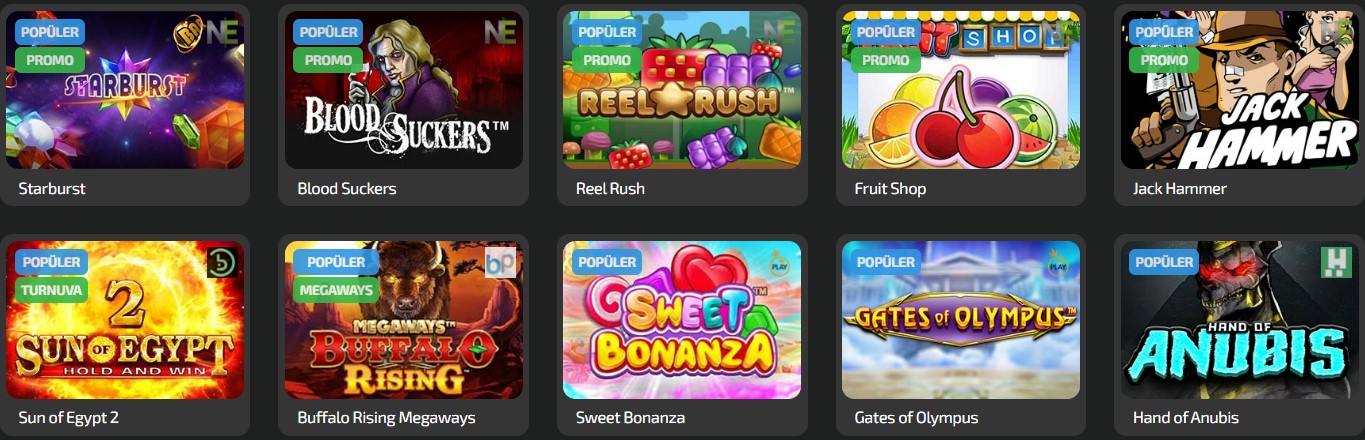The width and height of the screenshot is (1365, 440).
Task: Open the Starburst game thumbnail
Action: [125, 90]
